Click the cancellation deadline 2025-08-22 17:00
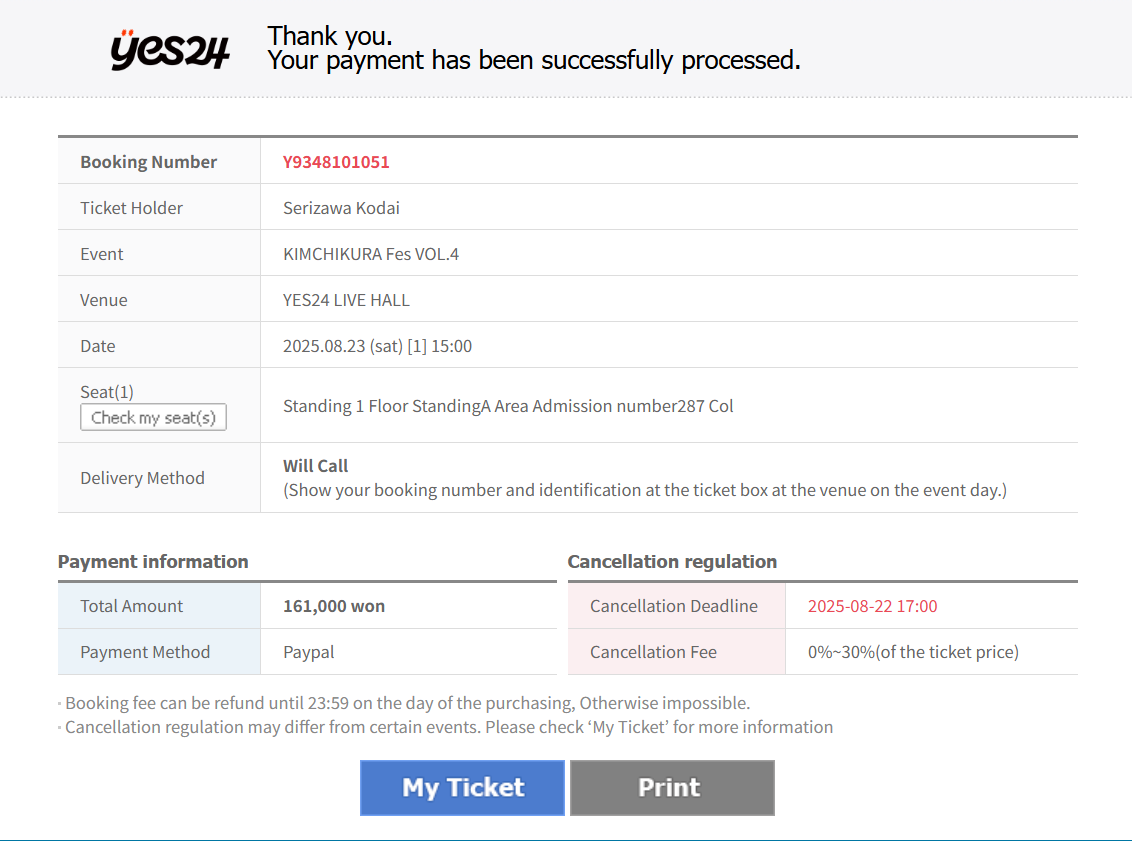Image resolution: width=1132 pixels, height=841 pixels. click(872, 606)
